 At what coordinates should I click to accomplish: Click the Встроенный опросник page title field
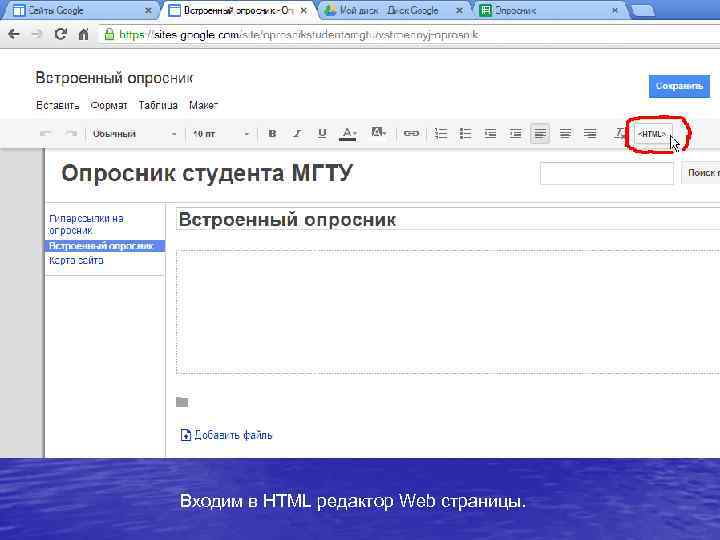pos(448,219)
